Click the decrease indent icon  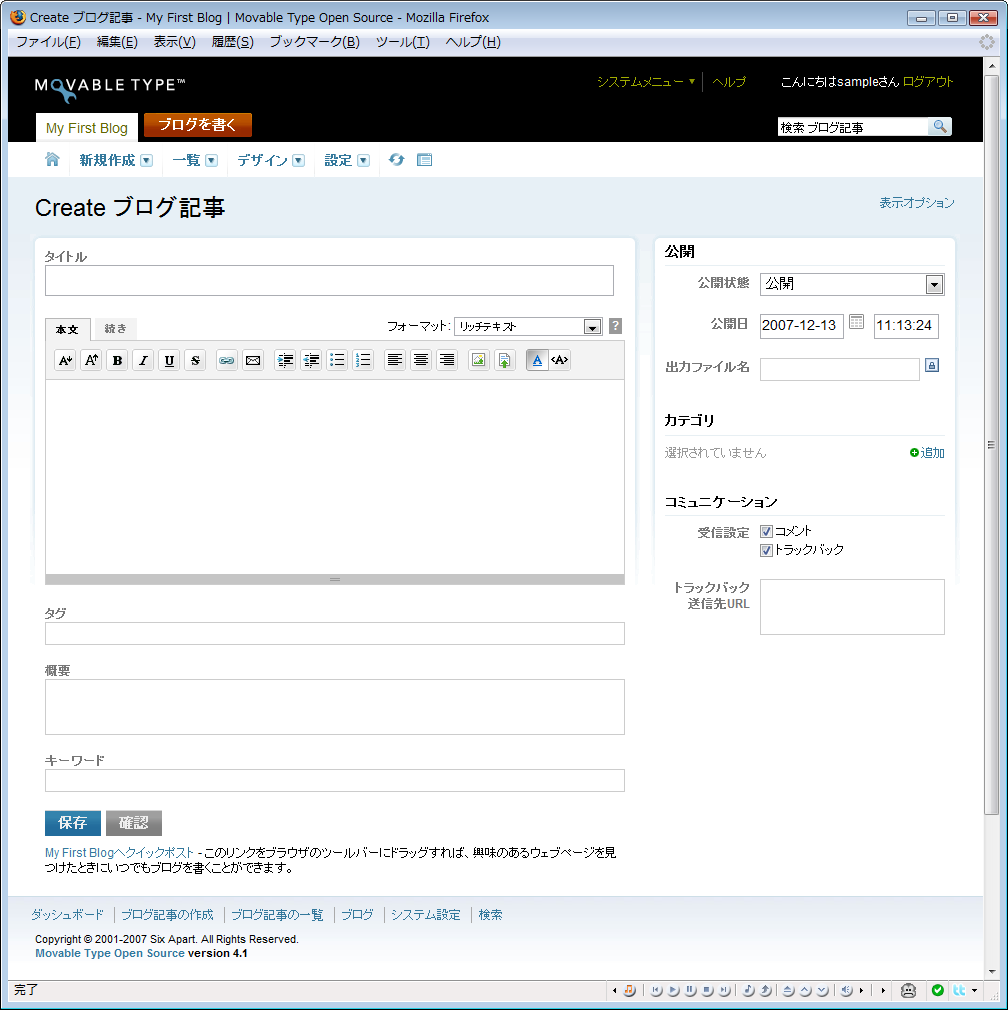click(311, 360)
